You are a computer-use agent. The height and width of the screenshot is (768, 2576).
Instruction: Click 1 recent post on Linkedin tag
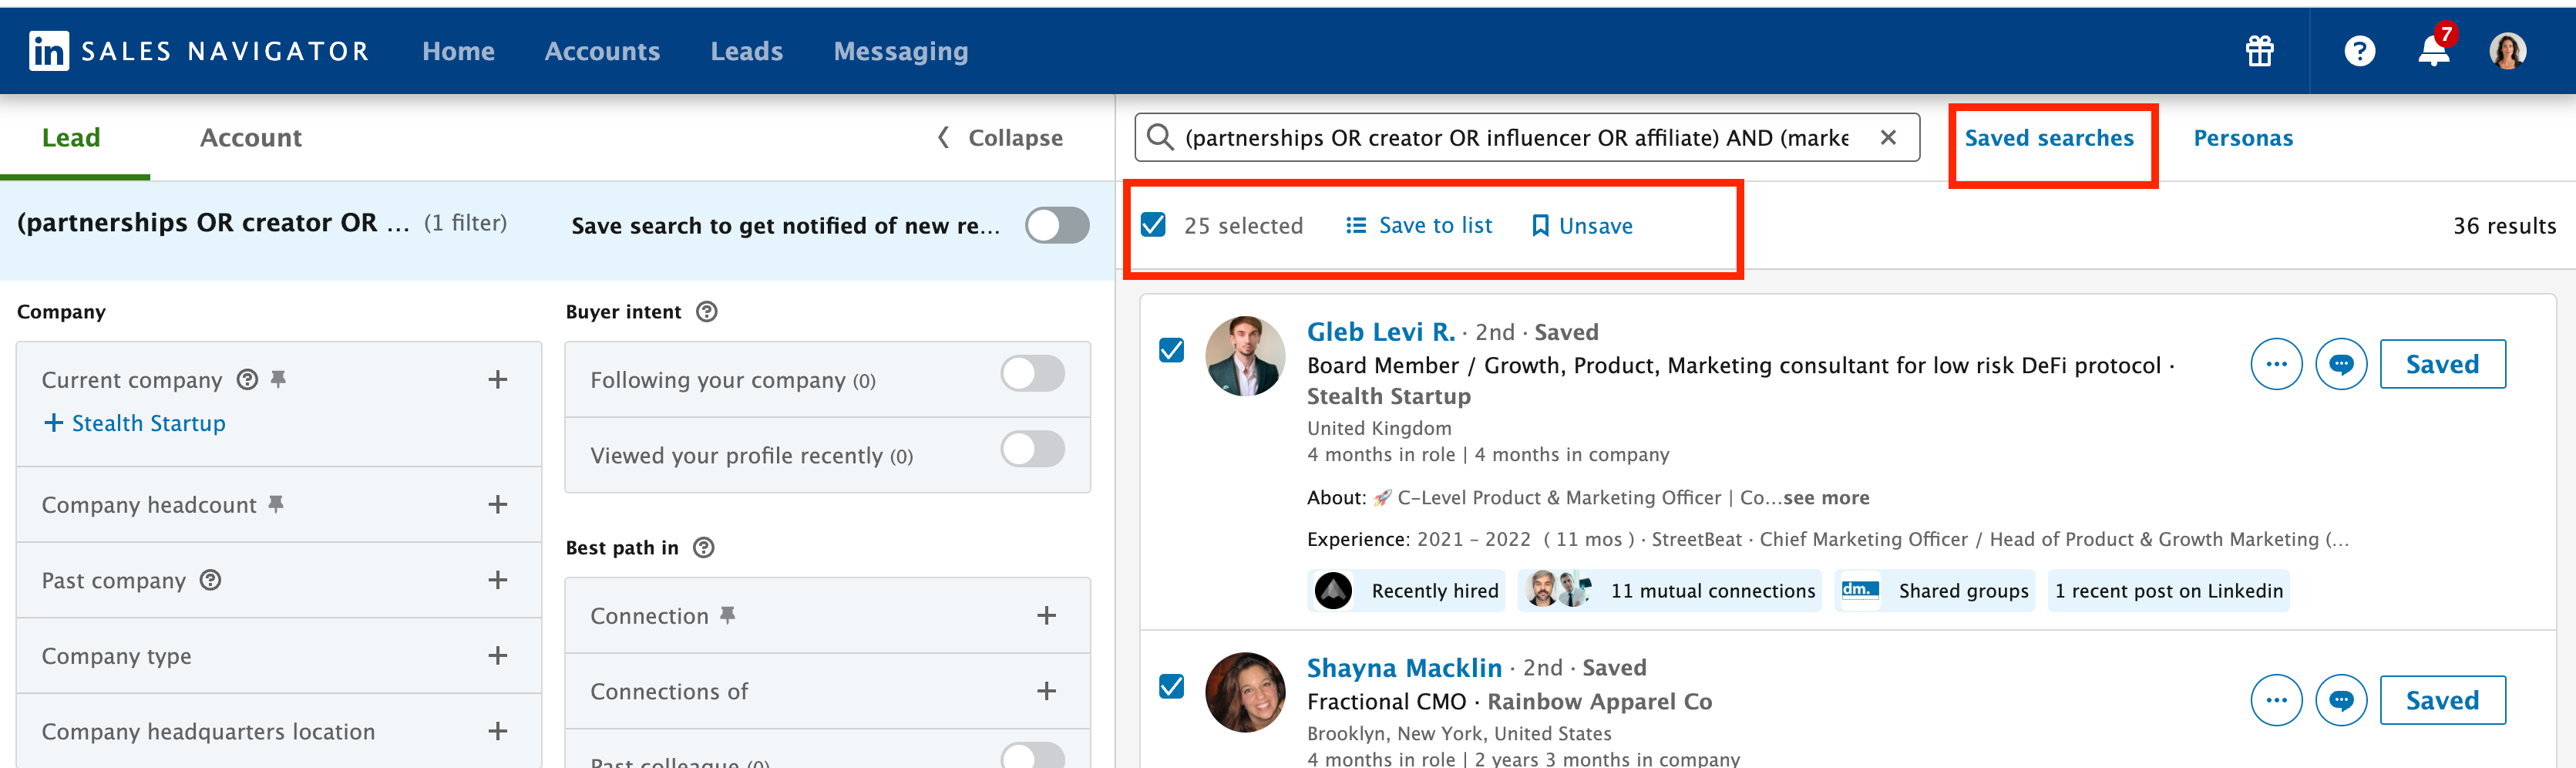[2168, 590]
